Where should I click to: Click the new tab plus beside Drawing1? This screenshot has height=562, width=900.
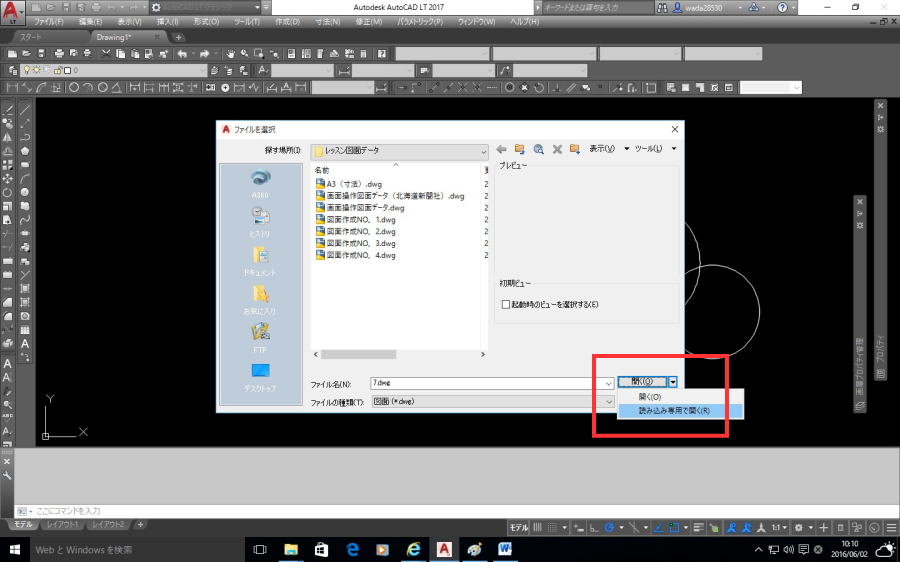pos(179,37)
